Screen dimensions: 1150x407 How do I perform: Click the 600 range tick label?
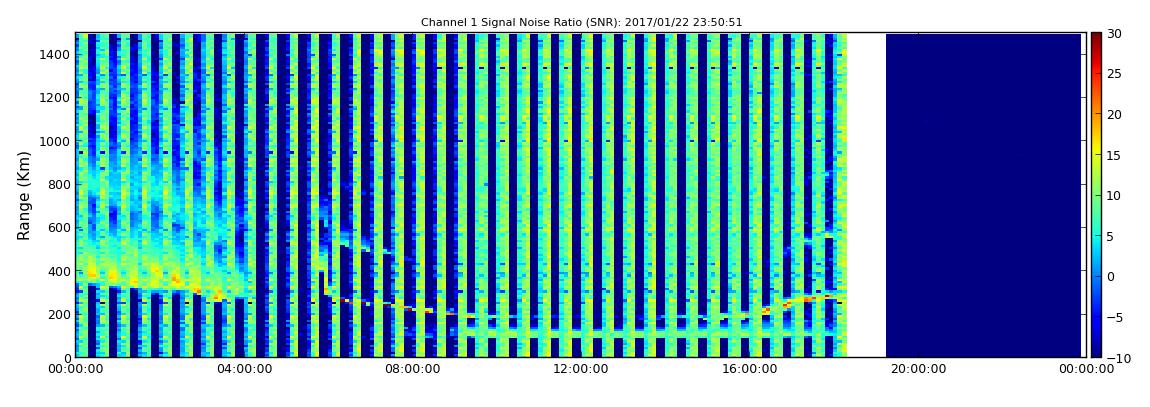[59, 227]
